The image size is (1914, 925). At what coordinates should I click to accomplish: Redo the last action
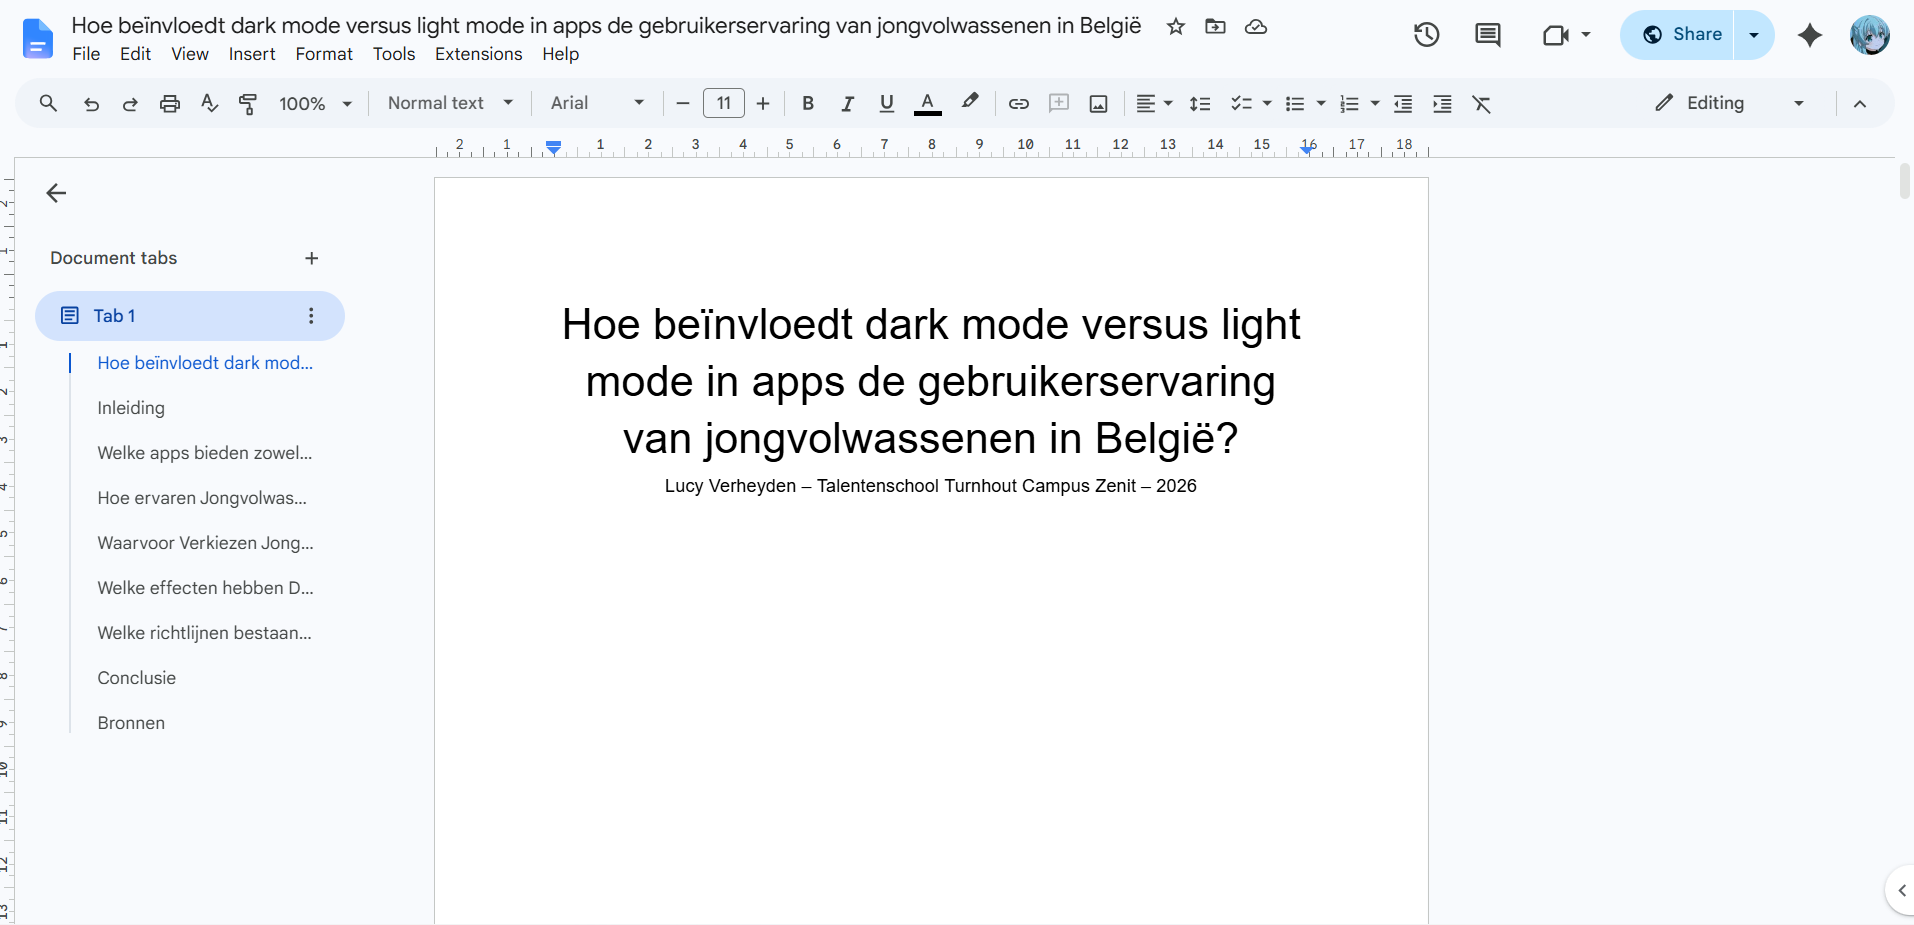tap(130, 103)
